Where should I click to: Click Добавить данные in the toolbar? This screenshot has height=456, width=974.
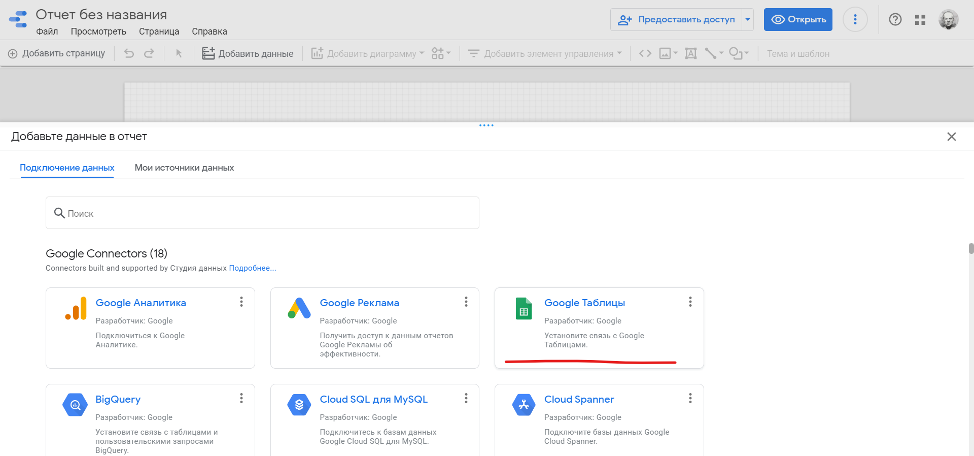[x=247, y=54]
